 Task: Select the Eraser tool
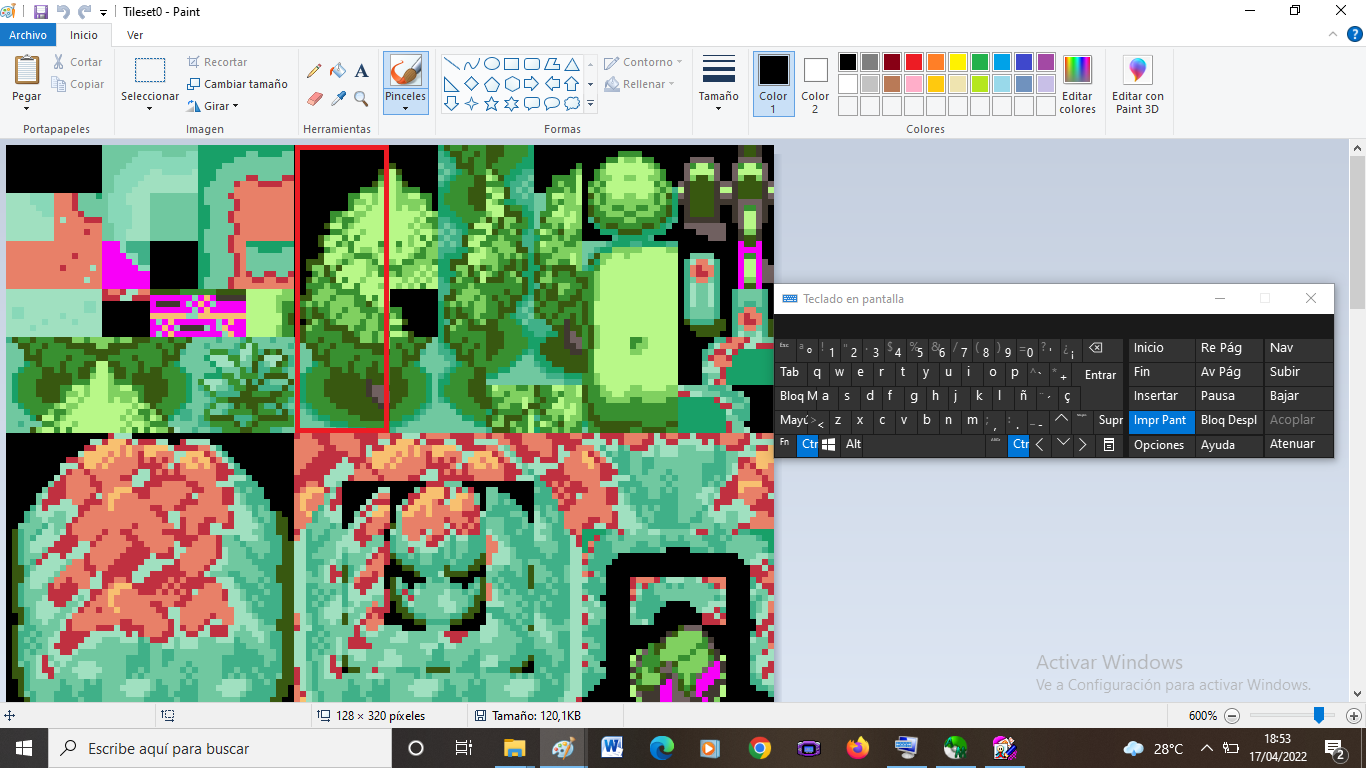(x=314, y=99)
